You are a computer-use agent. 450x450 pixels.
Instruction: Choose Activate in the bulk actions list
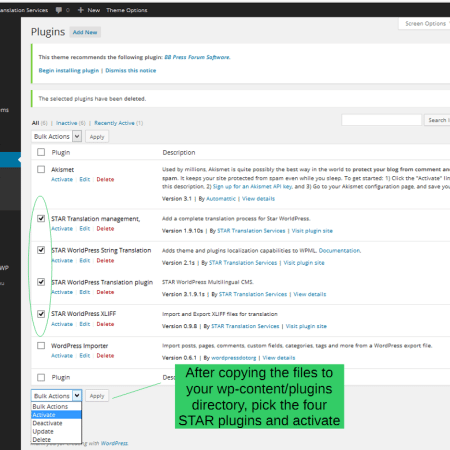56,415
